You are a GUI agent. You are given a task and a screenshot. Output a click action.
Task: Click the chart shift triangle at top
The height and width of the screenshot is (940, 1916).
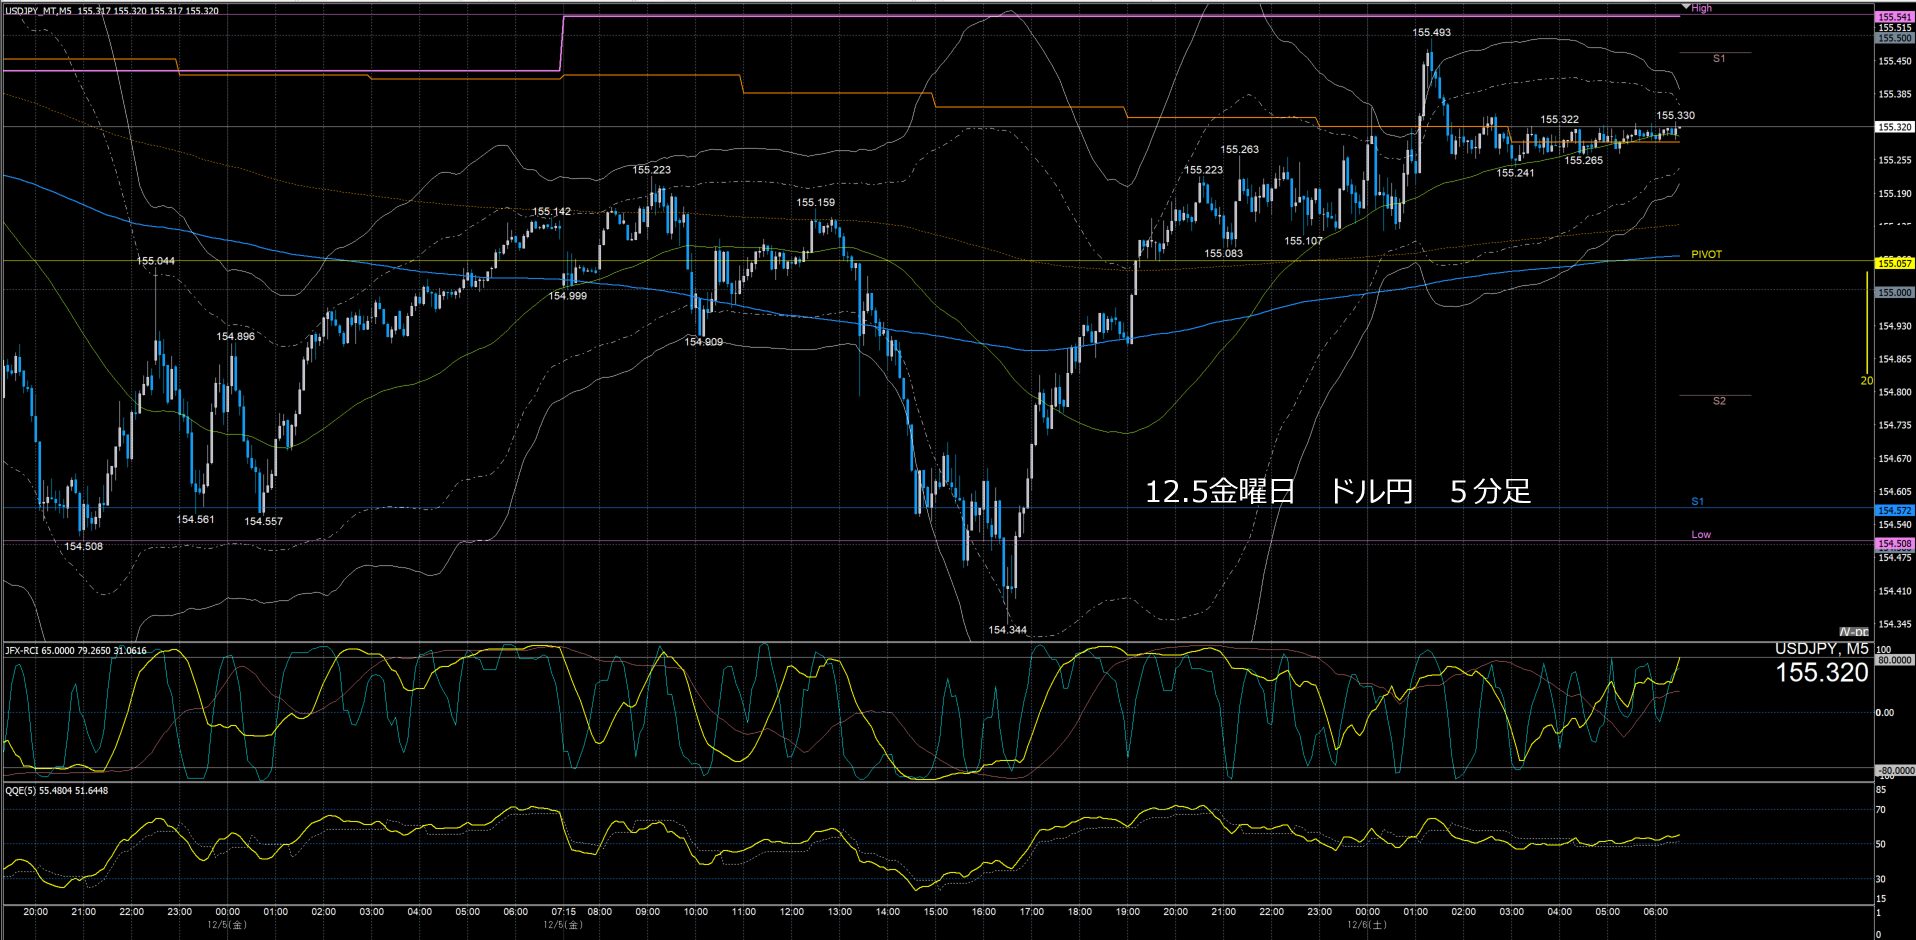pyautogui.click(x=1685, y=6)
